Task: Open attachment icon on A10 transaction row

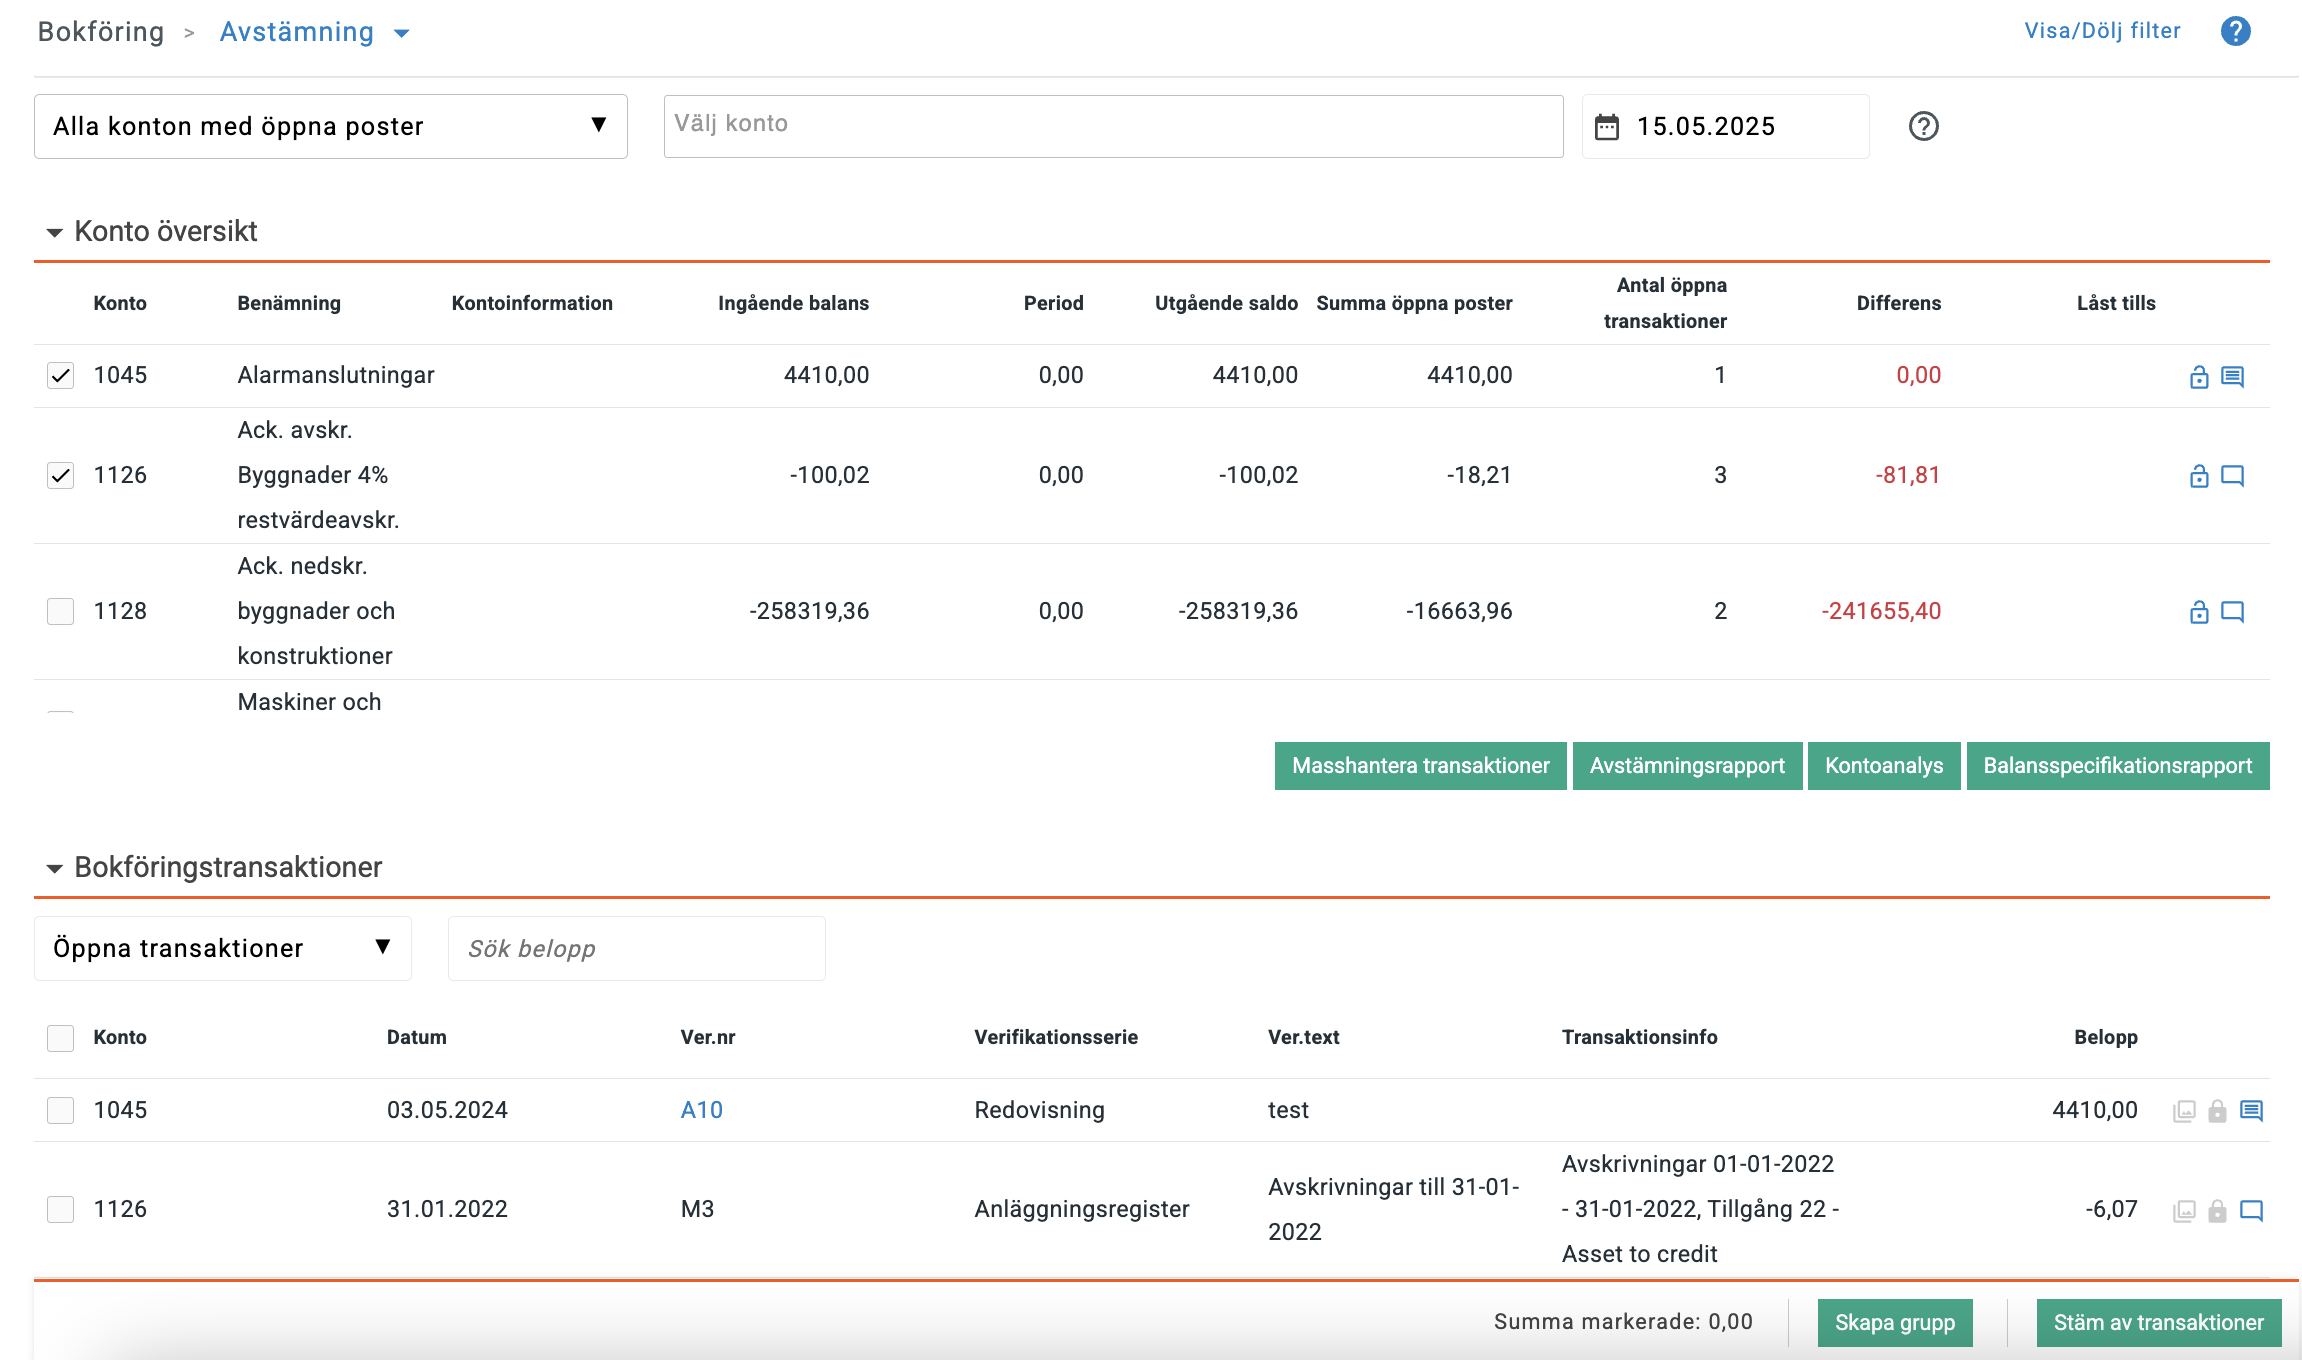Action: pos(2184,1111)
